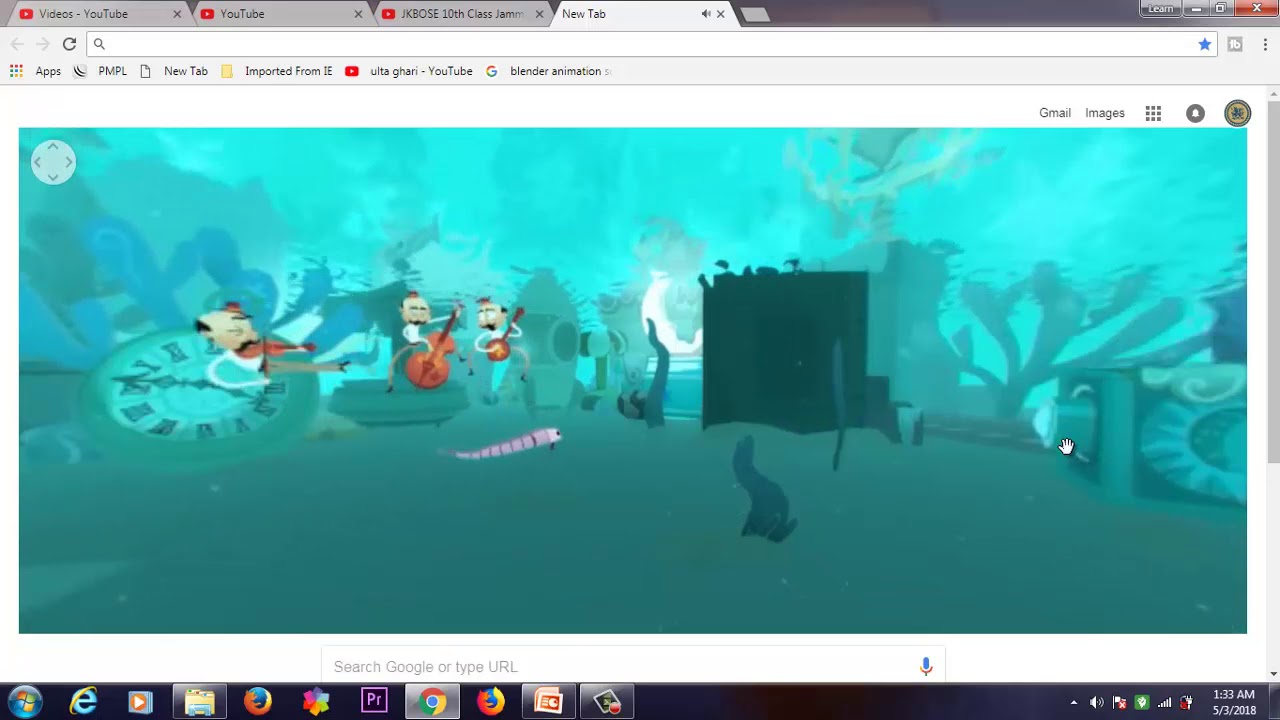1280x720 pixels.
Task: Open the system volume icon
Action: [x=1097, y=702]
